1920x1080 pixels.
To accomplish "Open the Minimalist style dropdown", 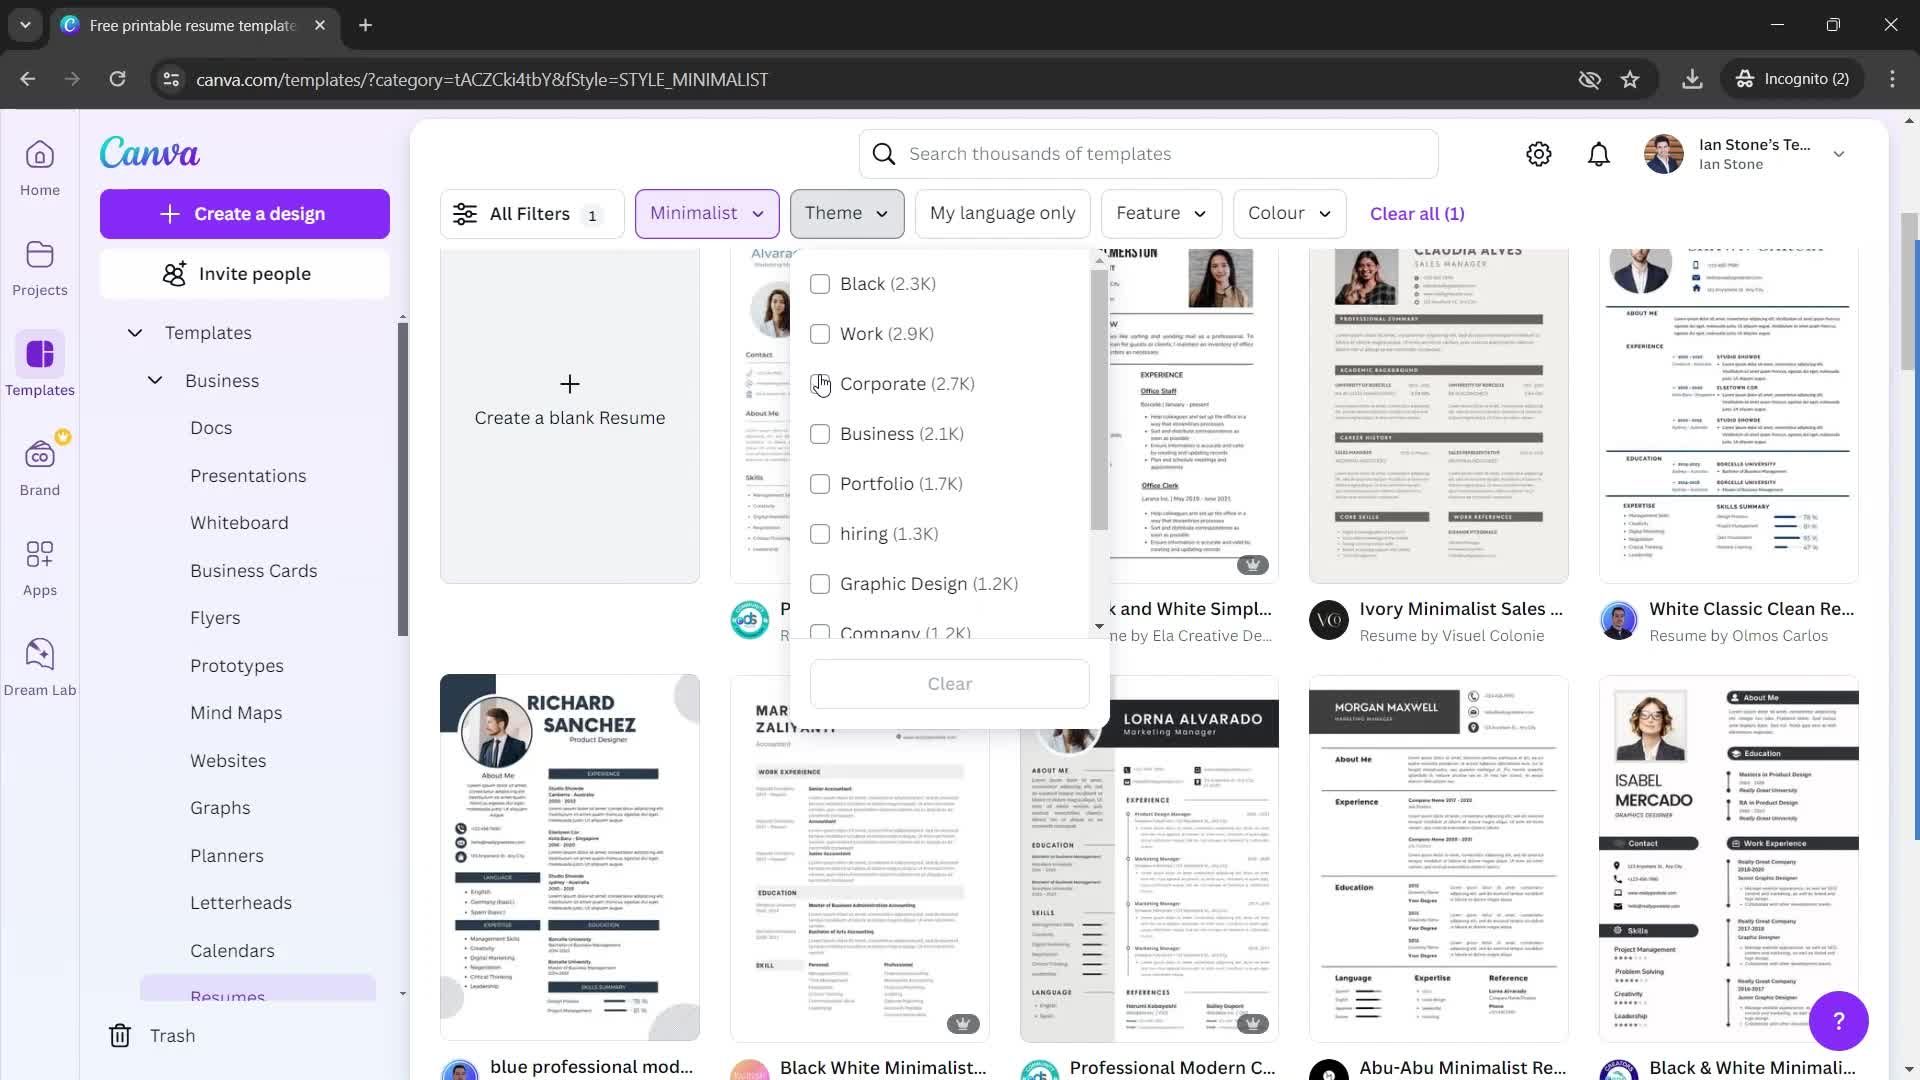I will (707, 214).
